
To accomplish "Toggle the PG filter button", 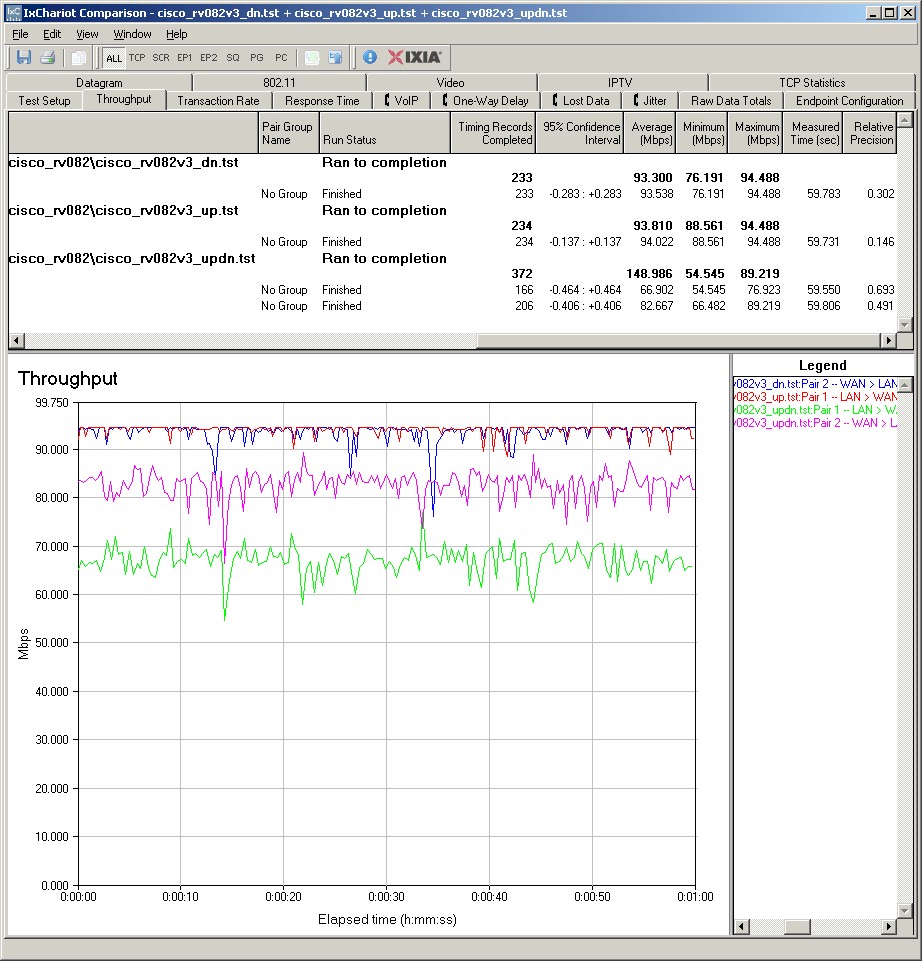I will click(257, 58).
